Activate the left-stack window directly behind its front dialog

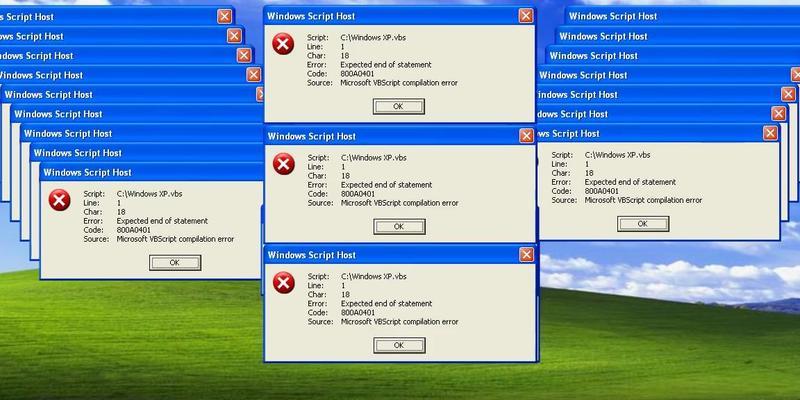147,153
